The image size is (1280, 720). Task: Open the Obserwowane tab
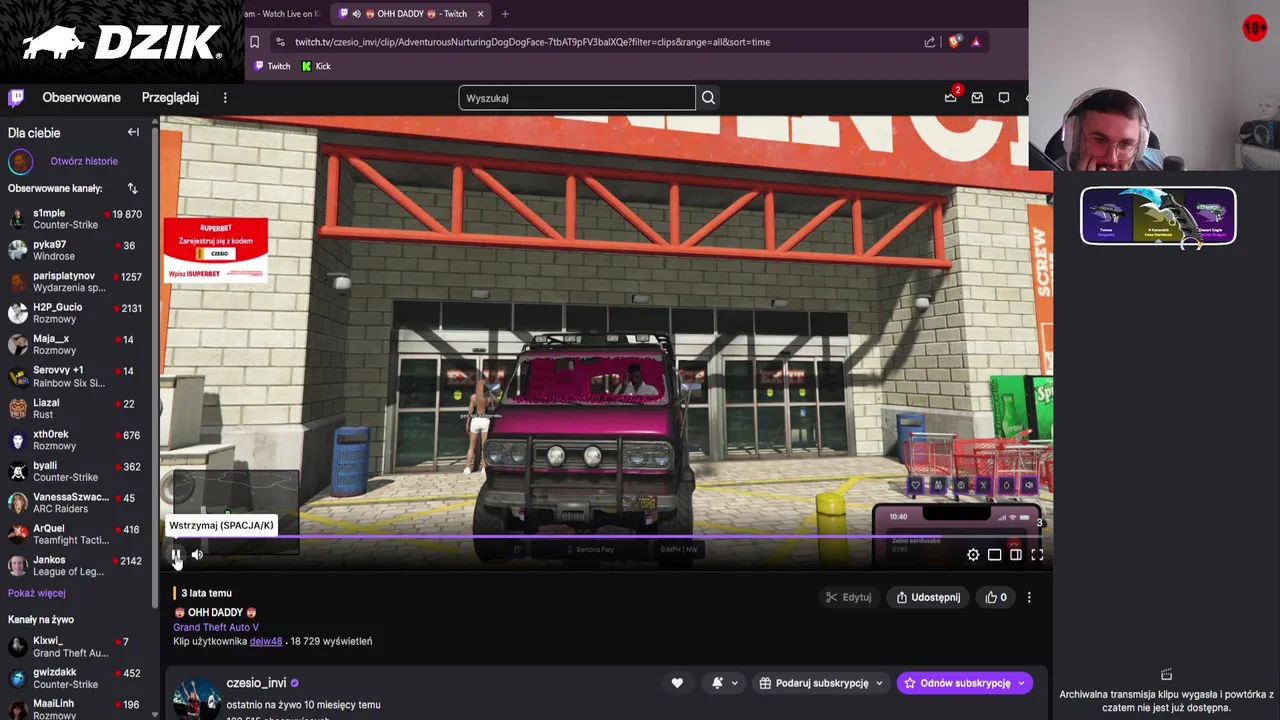[81, 98]
